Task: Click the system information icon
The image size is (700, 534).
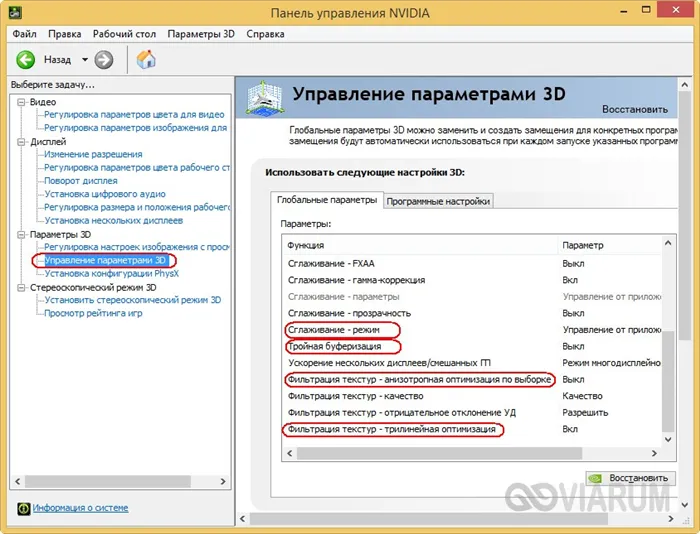Action: [24, 509]
